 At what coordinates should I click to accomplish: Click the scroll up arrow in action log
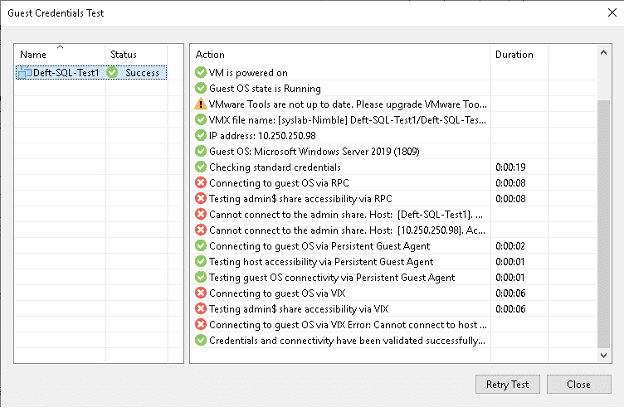[603, 53]
